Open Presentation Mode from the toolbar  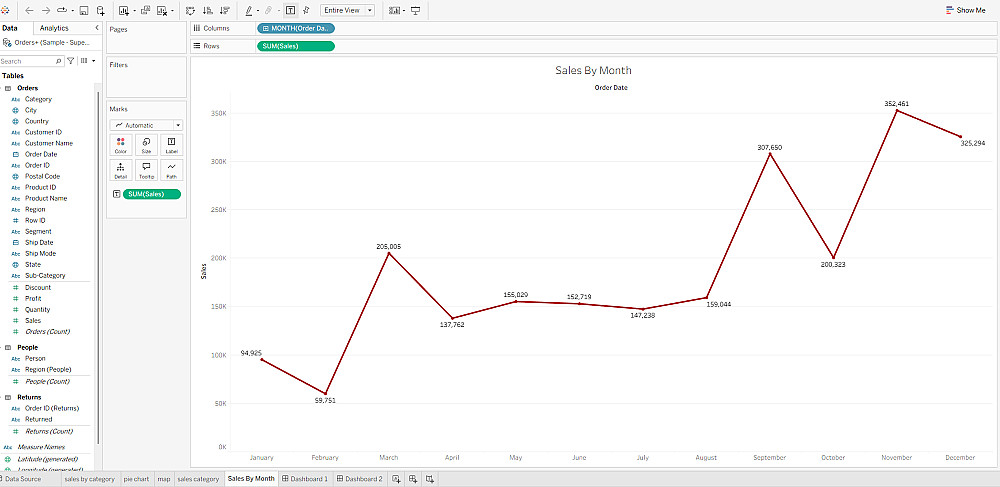416,10
